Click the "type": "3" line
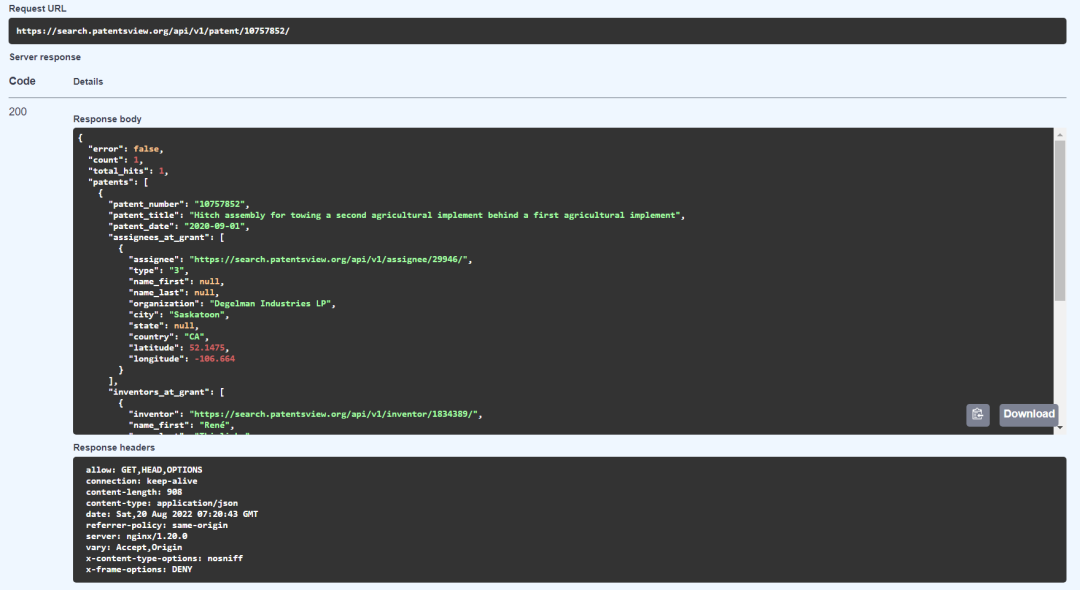 (x=158, y=270)
